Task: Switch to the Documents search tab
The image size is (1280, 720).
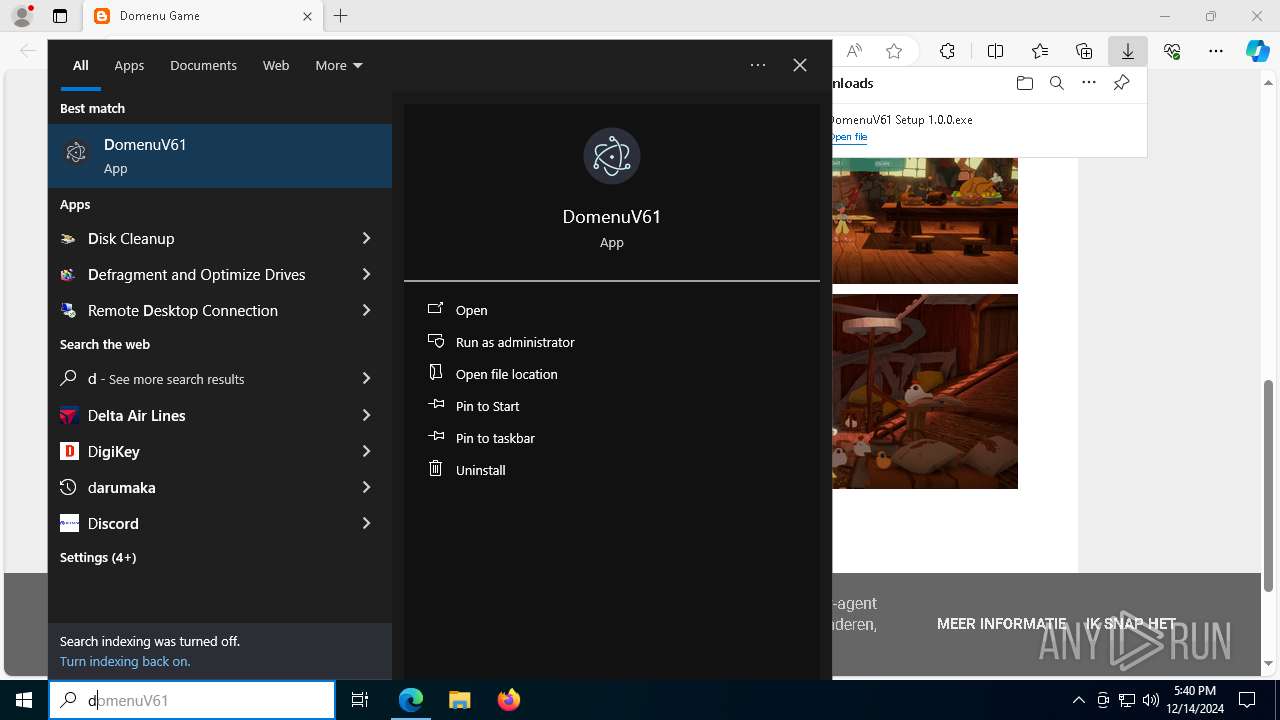Action: [203, 65]
